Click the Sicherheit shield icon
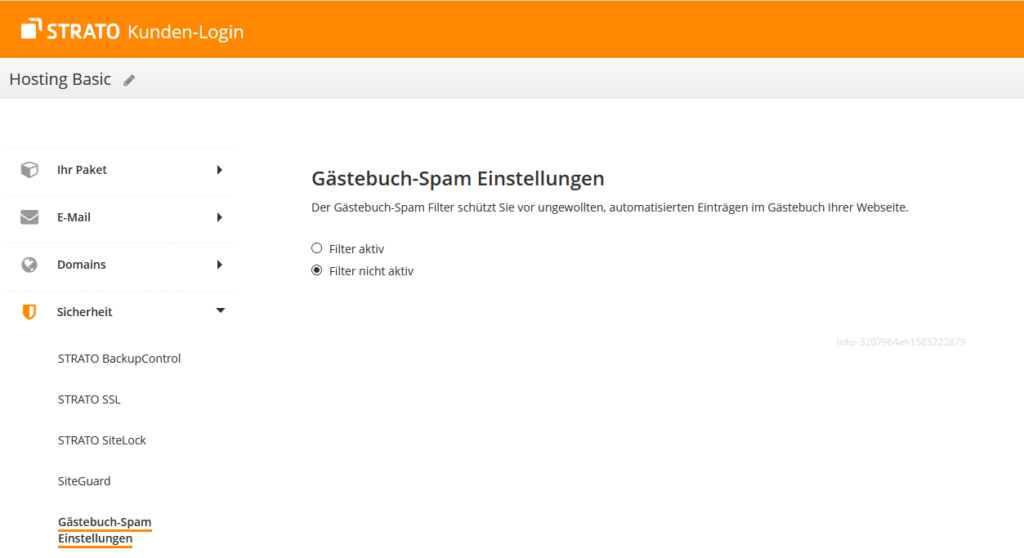 (29, 312)
